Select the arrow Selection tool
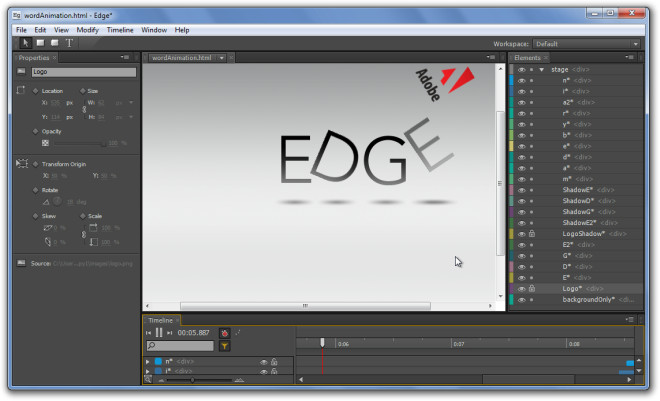The width and height of the screenshot is (660, 401). [25, 43]
